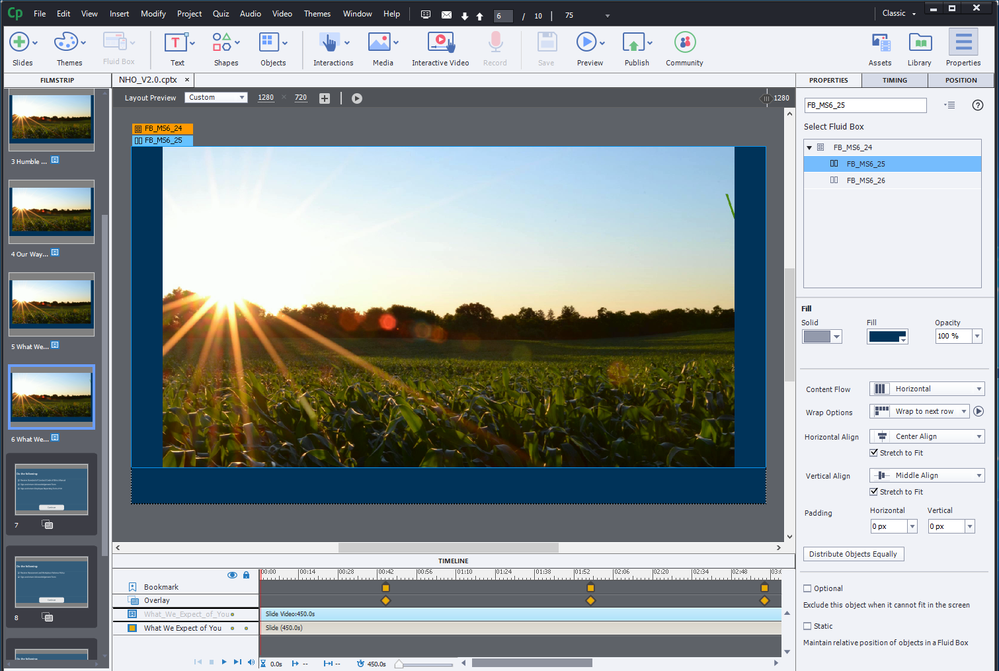
Task: Open the Wrap Options dropdown
Action: [x=919, y=411]
